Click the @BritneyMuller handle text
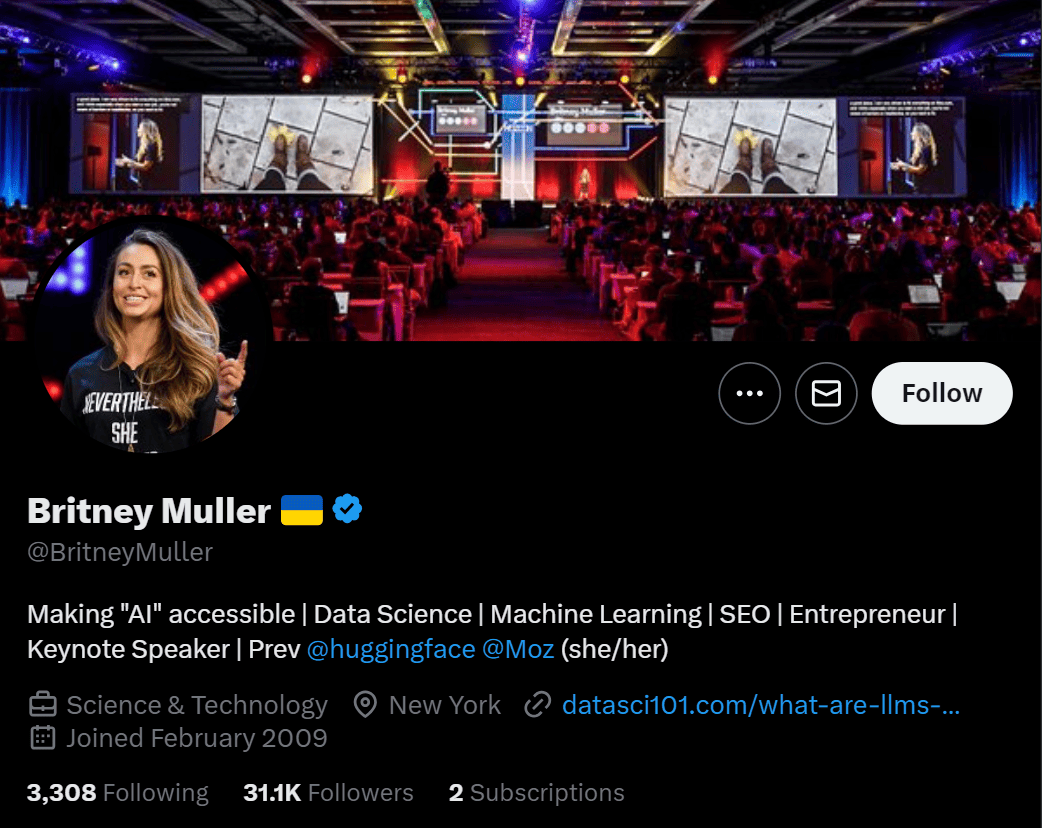The height and width of the screenshot is (828, 1042). pyautogui.click(x=120, y=552)
